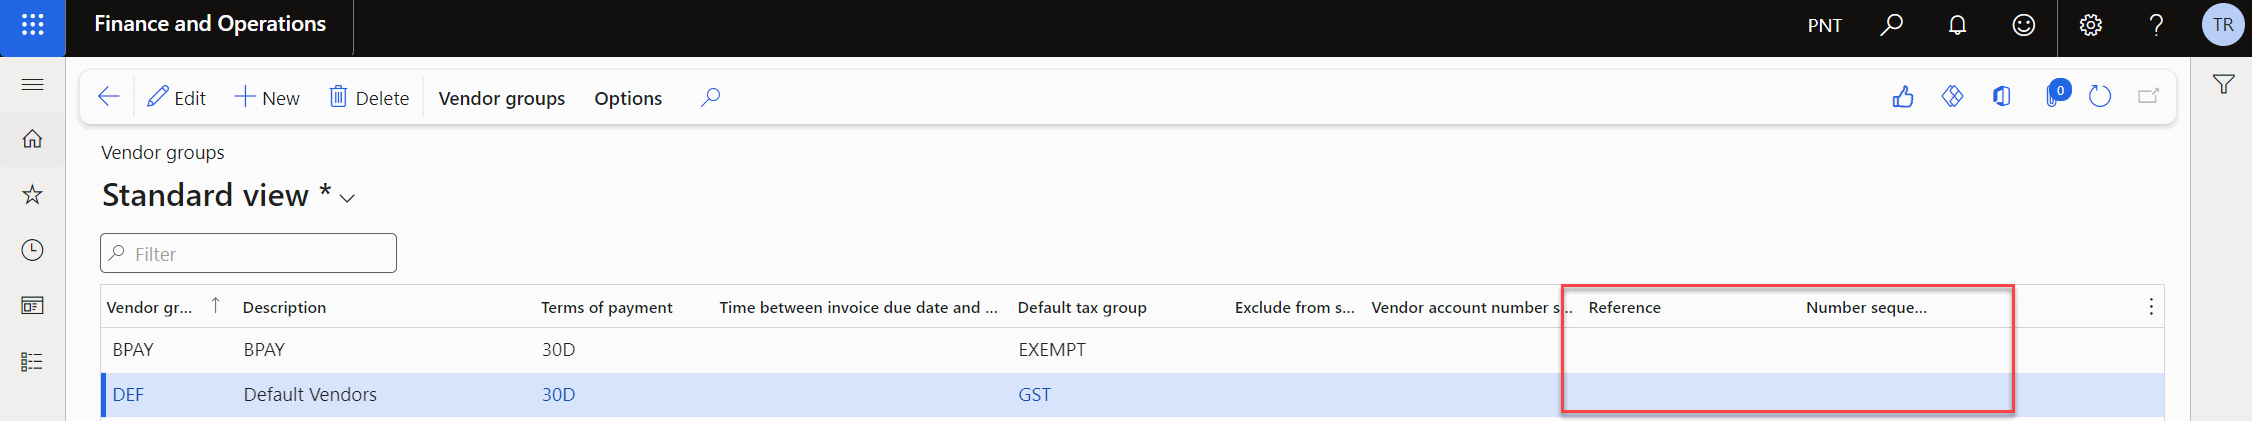Click the notifications bell icon

[x=1957, y=25]
